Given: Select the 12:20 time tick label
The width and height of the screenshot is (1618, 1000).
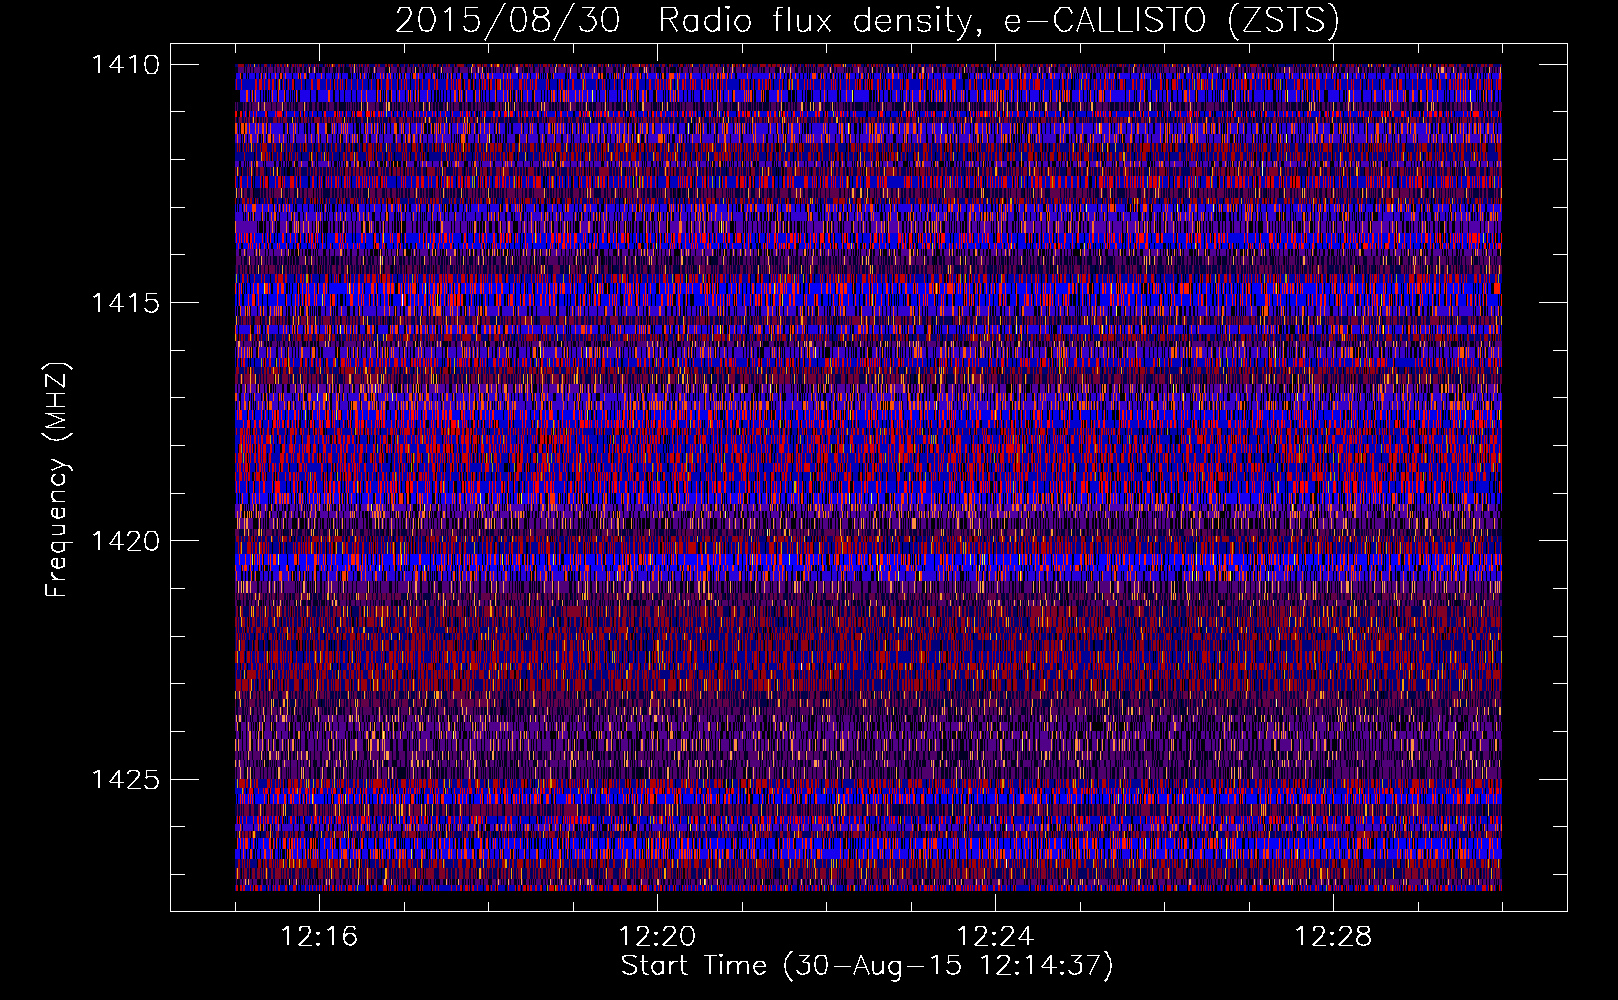Looking at the screenshot, I should pos(657,937).
